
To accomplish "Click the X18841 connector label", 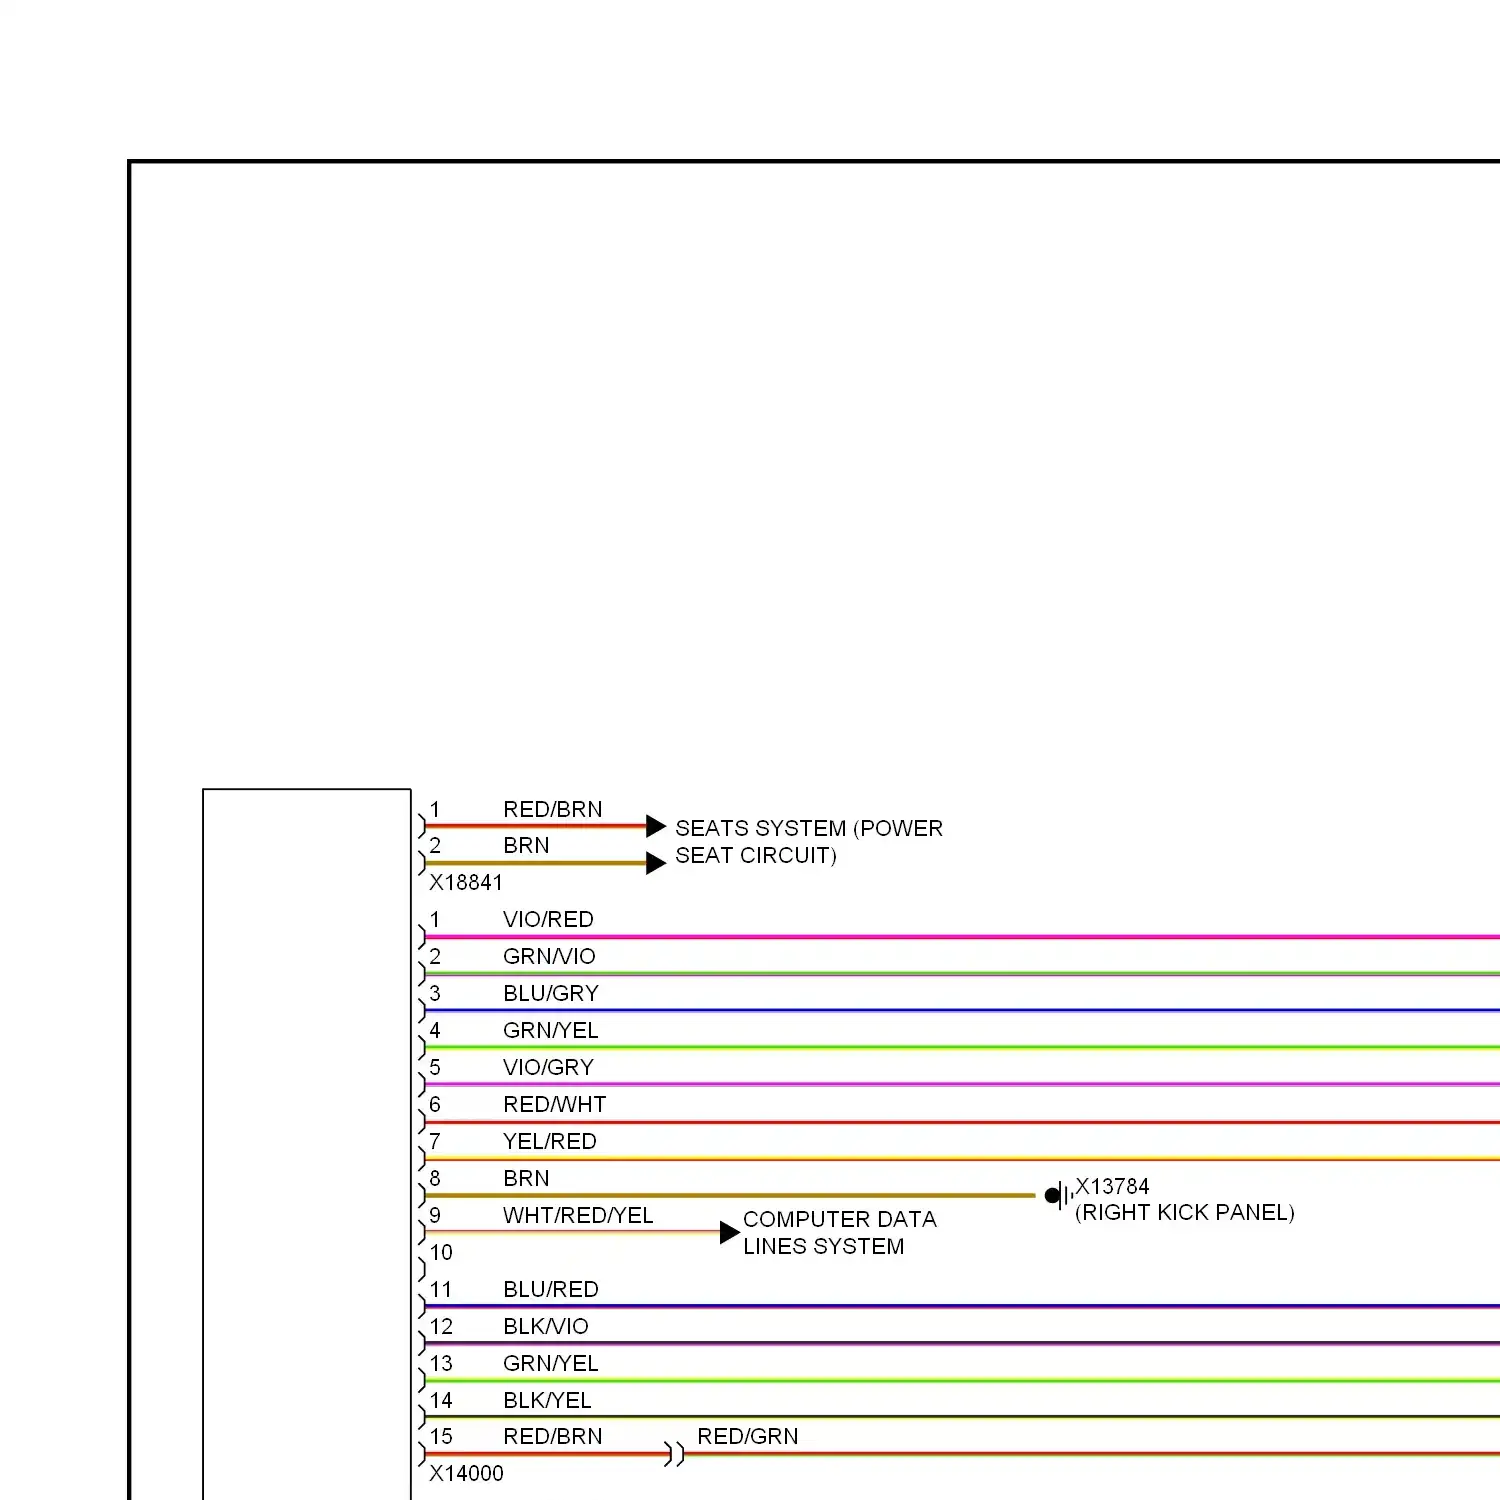I will click(466, 882).
